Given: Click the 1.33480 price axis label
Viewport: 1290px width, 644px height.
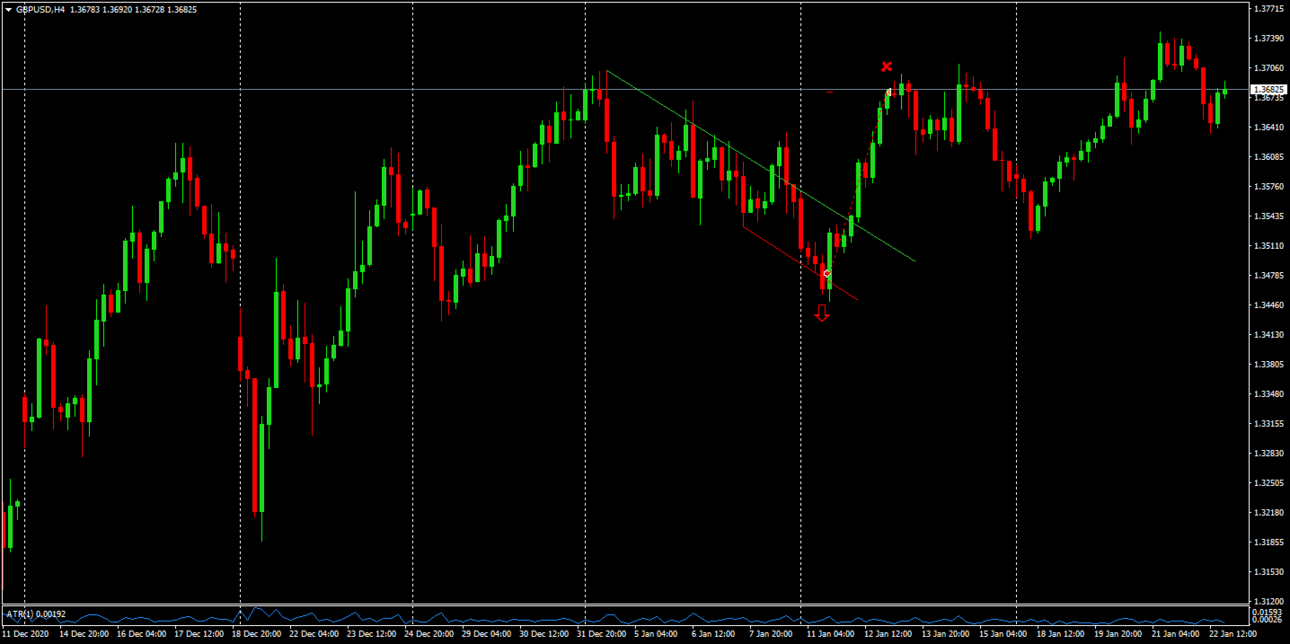Looking at the screenshot, I should pyautogui.click(x=1268, y=393).
